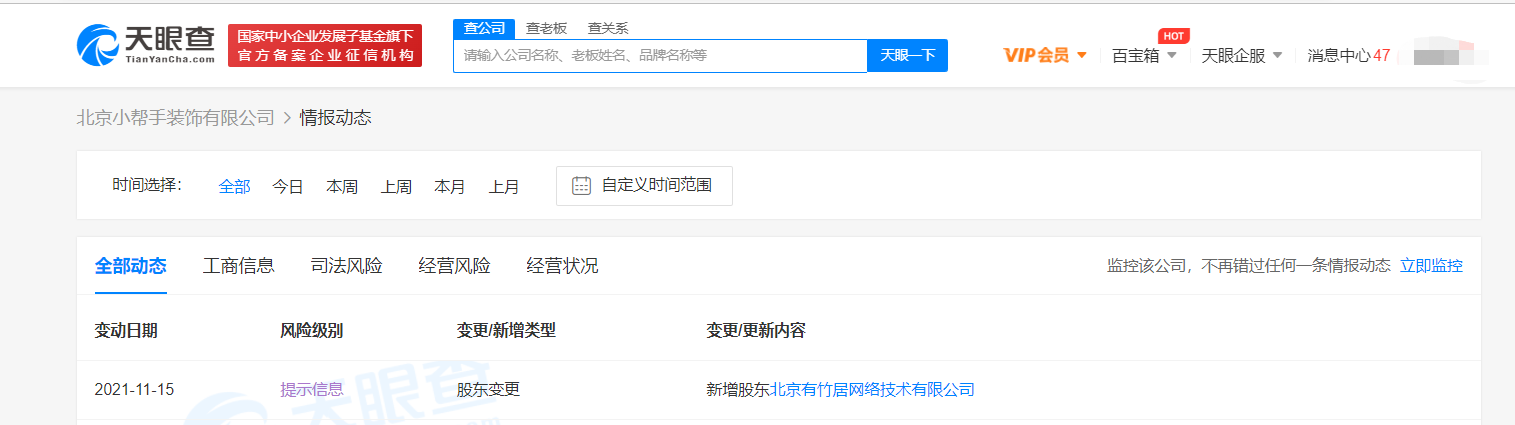Filter time by 上月
The width and height of the screenshot is (1515, 425).
(504, 187)
